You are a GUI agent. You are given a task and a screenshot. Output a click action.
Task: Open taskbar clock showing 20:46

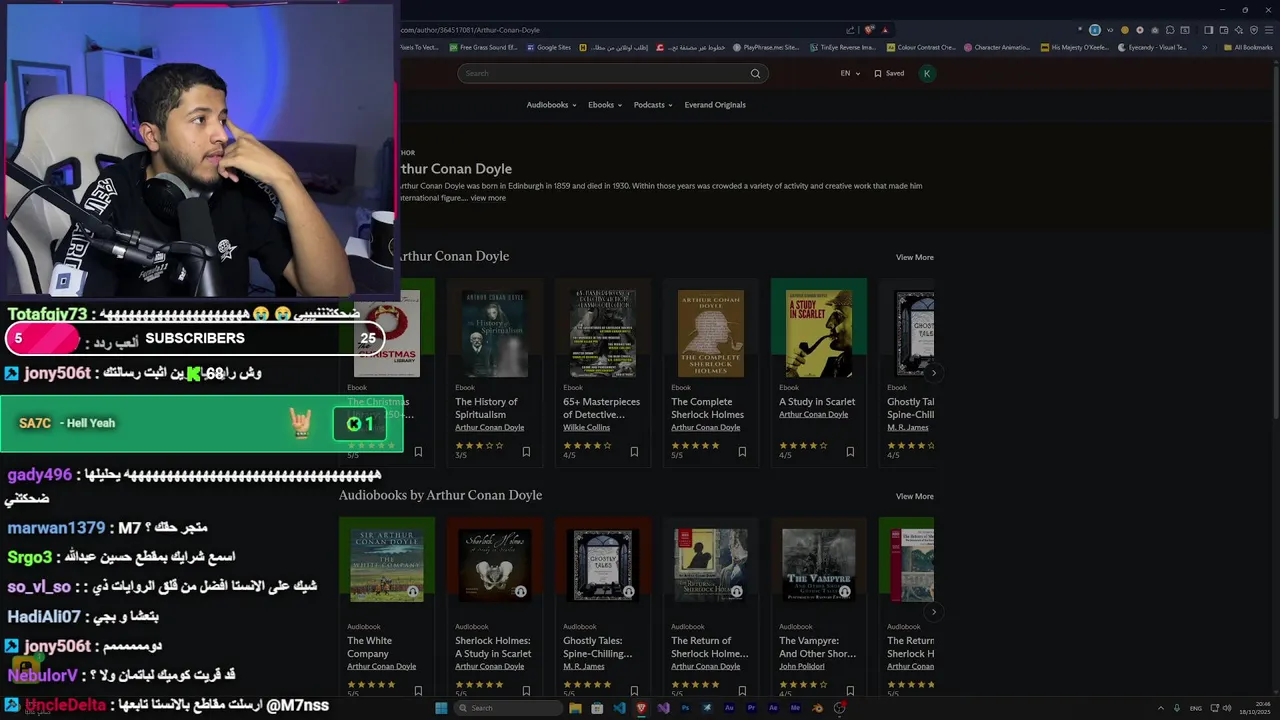tap(1257, 708)
